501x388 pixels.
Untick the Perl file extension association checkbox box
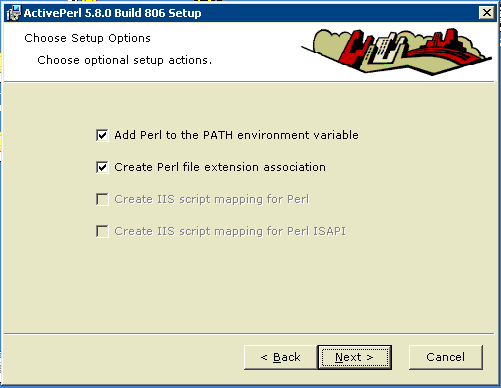pos(102,167)
